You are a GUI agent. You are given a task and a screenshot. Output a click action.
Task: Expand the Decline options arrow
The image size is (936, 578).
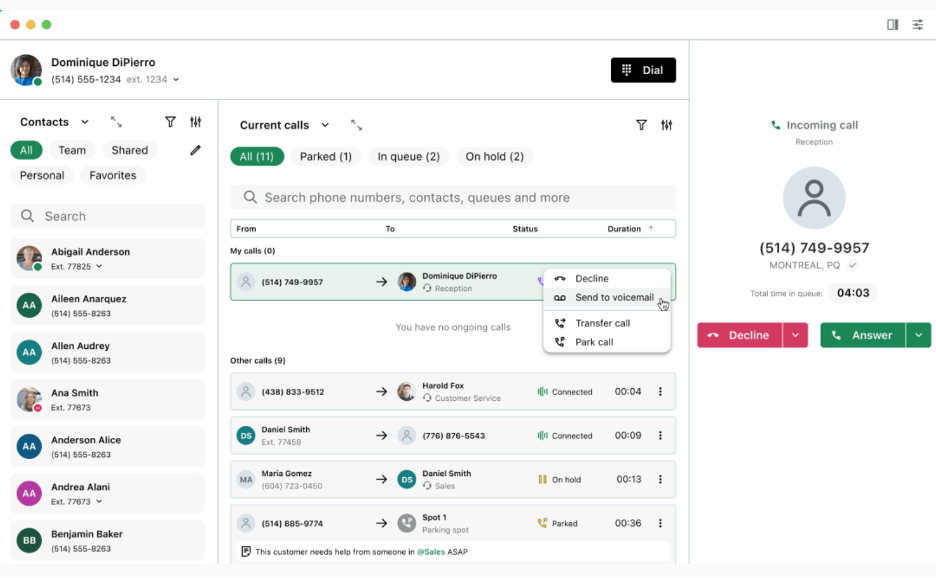(x=795, y=335)
